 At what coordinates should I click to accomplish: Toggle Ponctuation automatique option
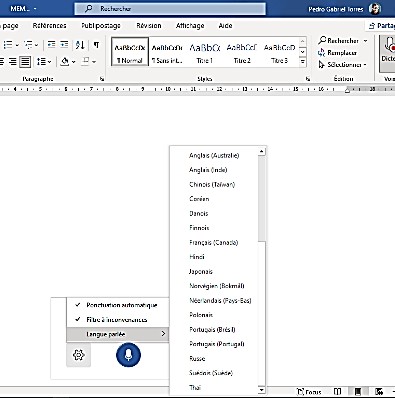click(118, 305)
